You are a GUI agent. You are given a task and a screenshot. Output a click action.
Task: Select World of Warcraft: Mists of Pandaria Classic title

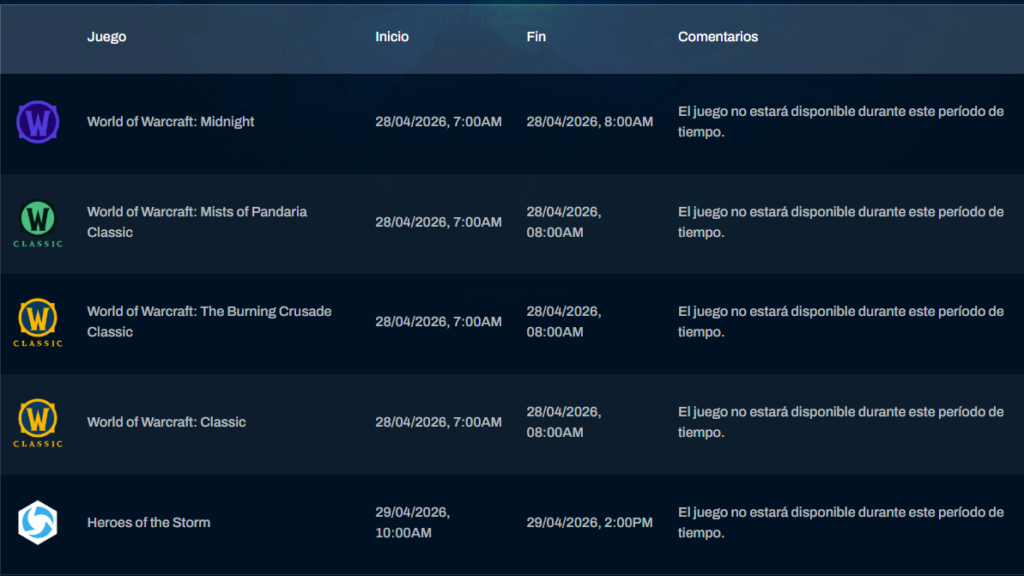click(196, 222)
